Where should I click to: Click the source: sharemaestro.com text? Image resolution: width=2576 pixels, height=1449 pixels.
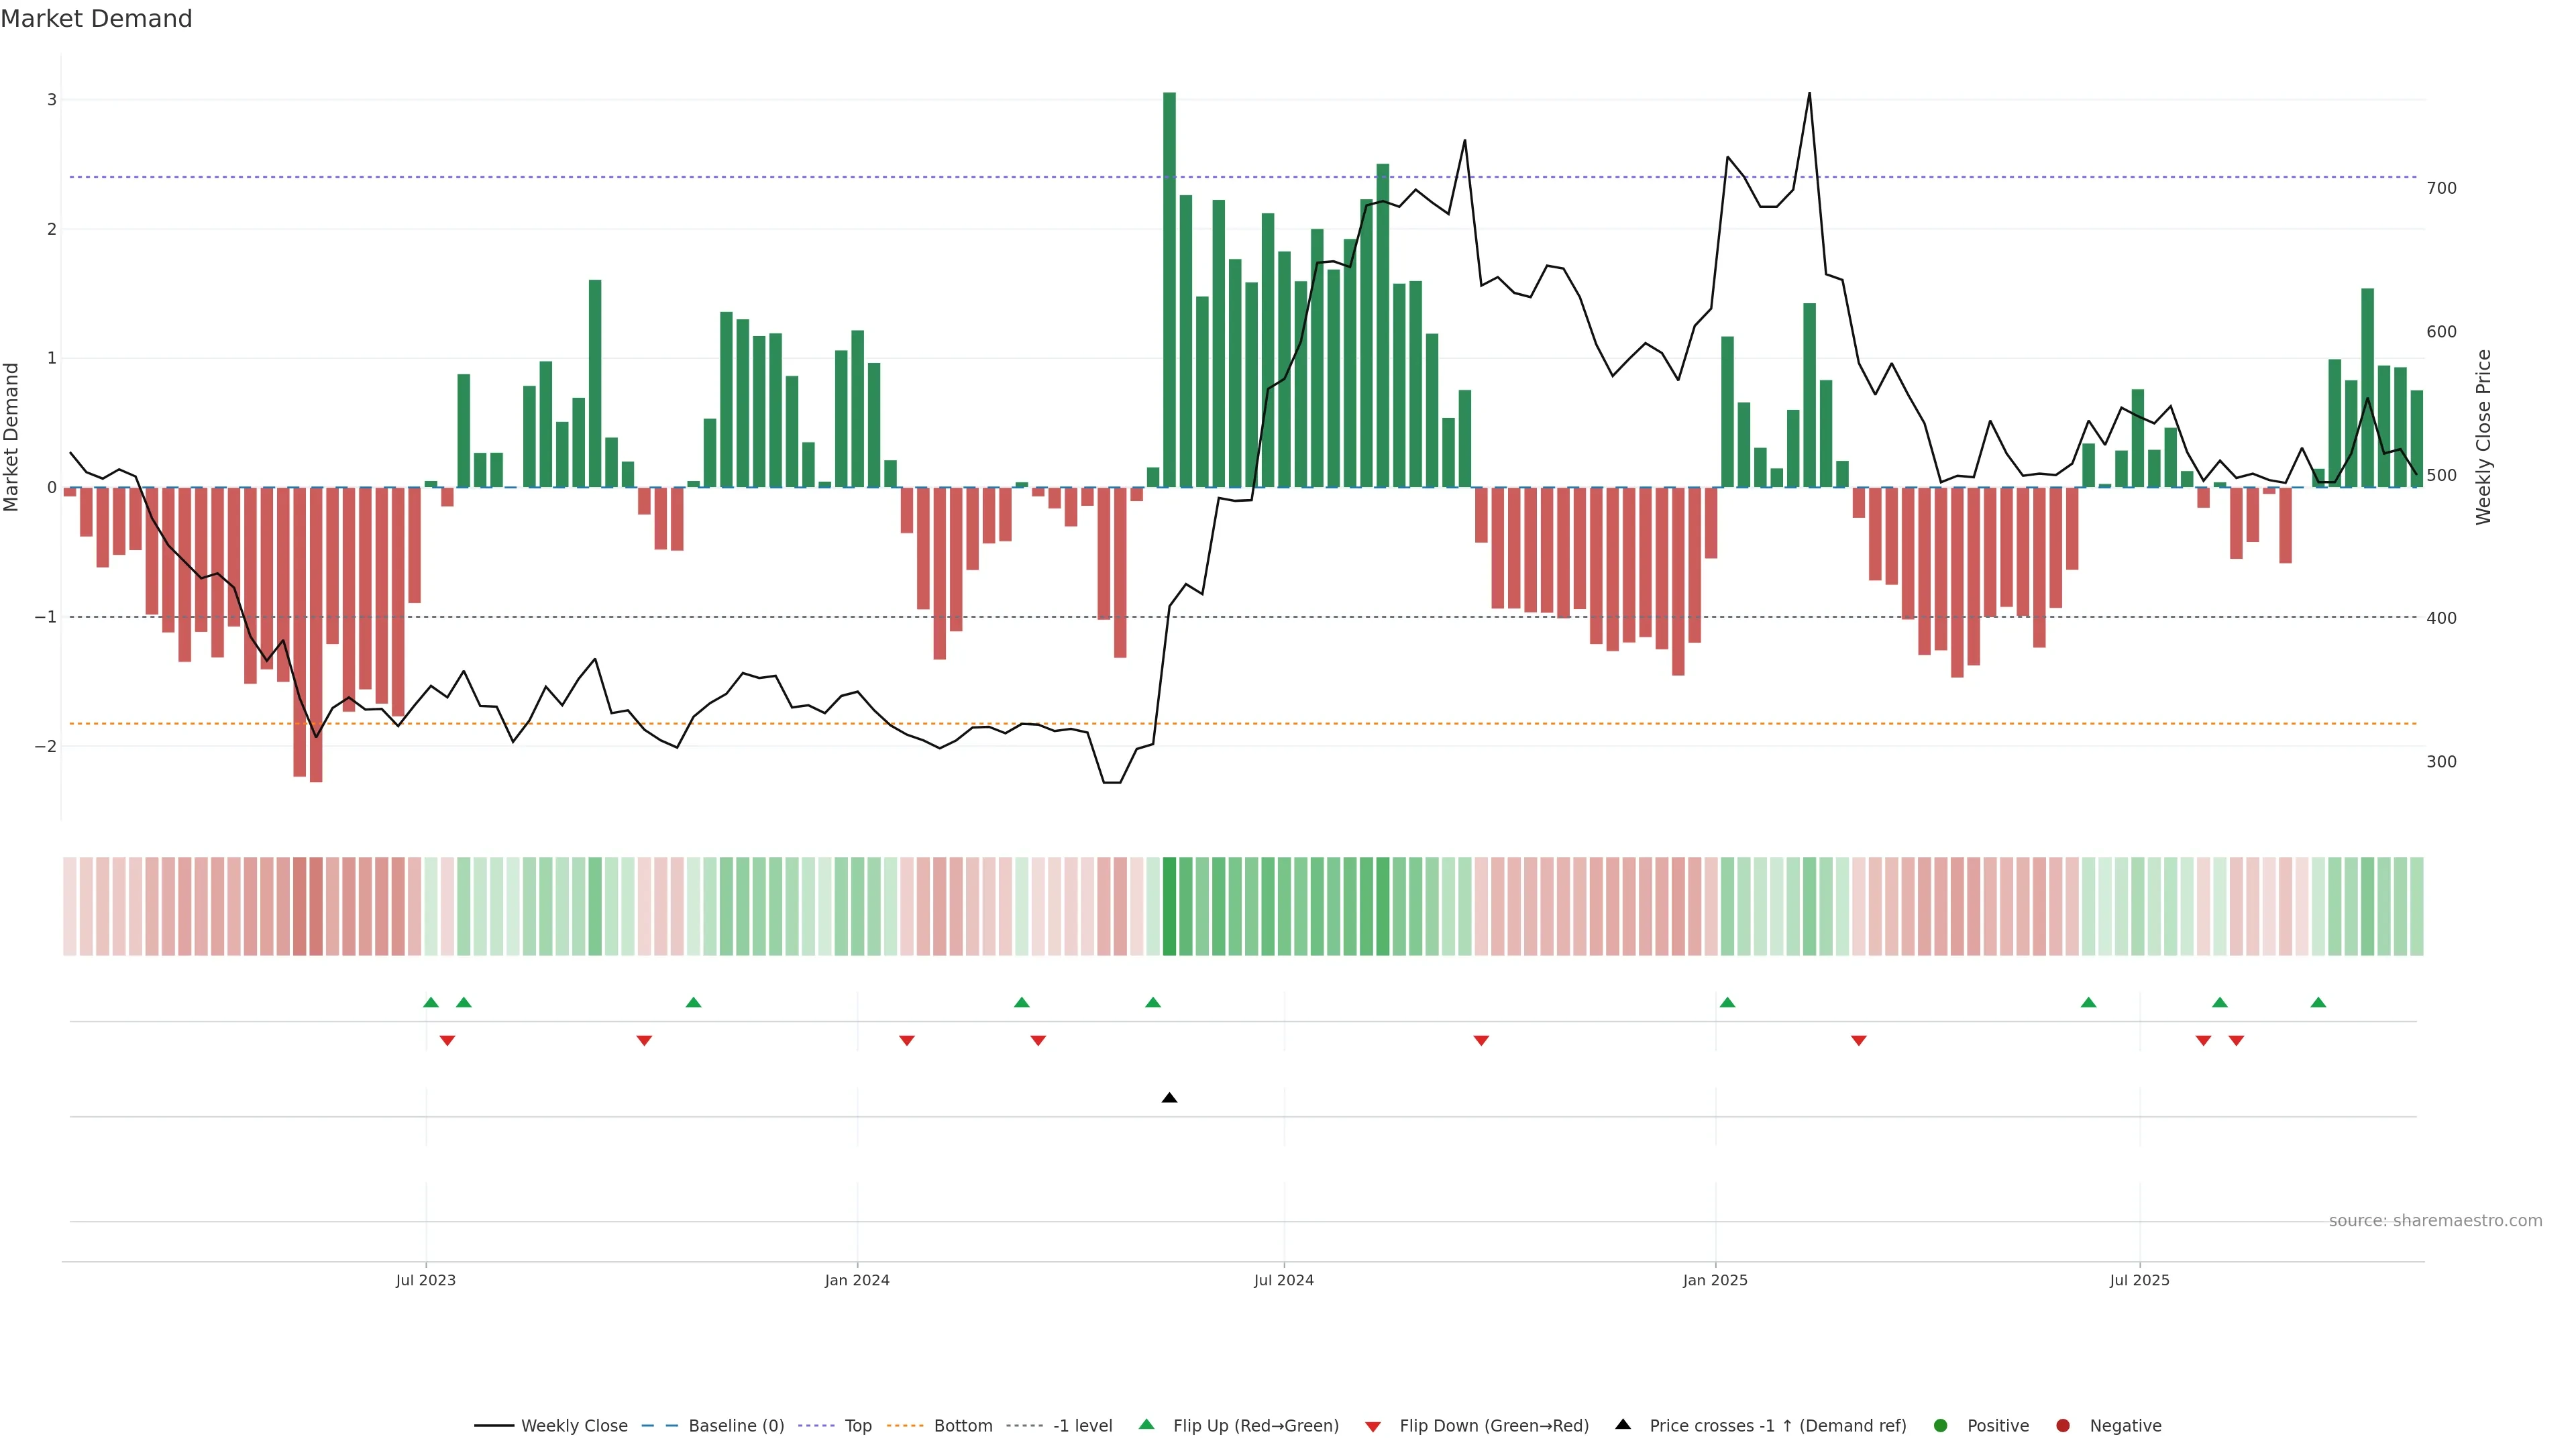[x=2435, y=1220]
